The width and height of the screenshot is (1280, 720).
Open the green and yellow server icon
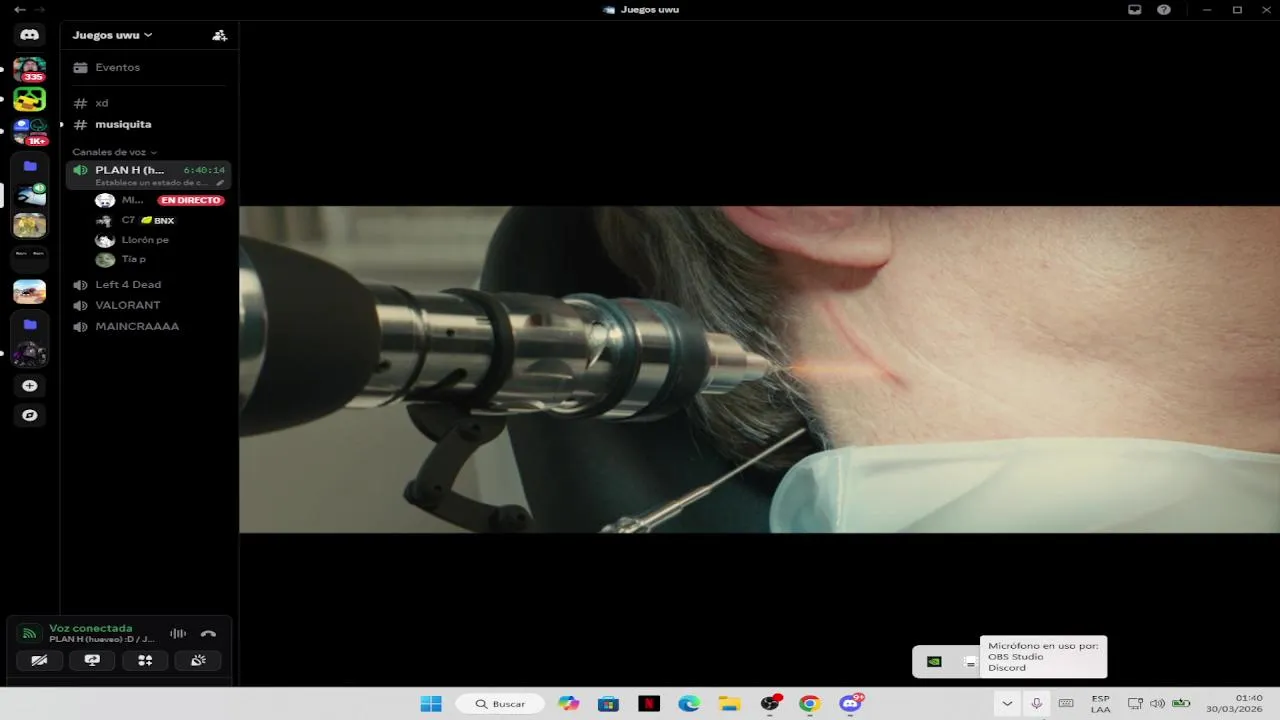(x=29, y=99)
